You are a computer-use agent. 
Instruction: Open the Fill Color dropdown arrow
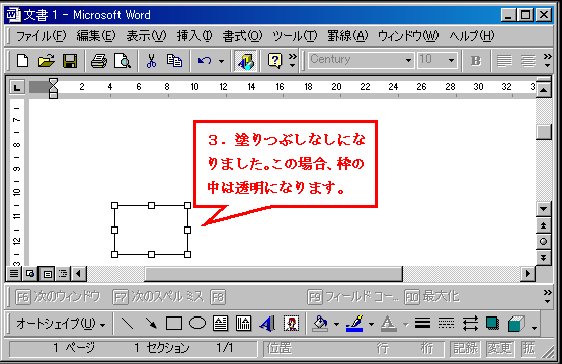tap(336, 324)
